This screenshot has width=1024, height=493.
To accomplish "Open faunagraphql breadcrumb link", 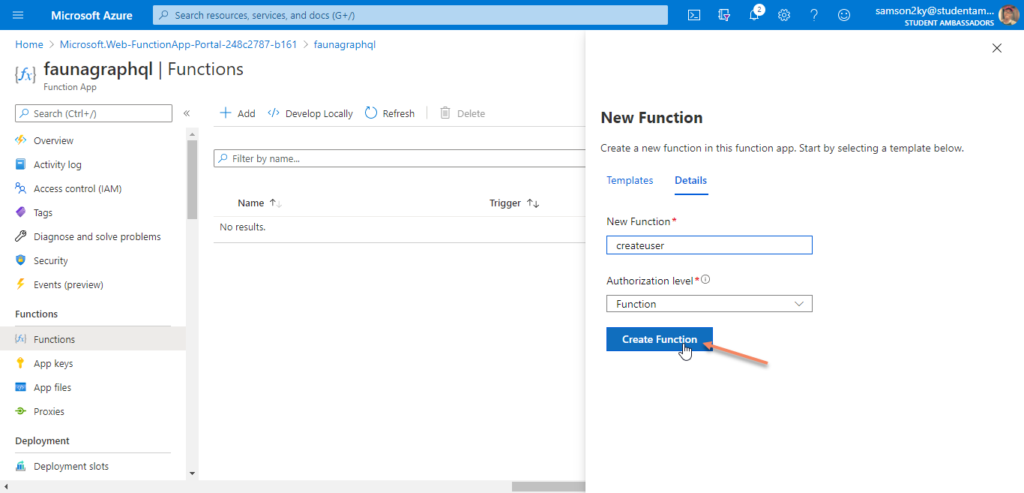I will [x=345, y=44].
